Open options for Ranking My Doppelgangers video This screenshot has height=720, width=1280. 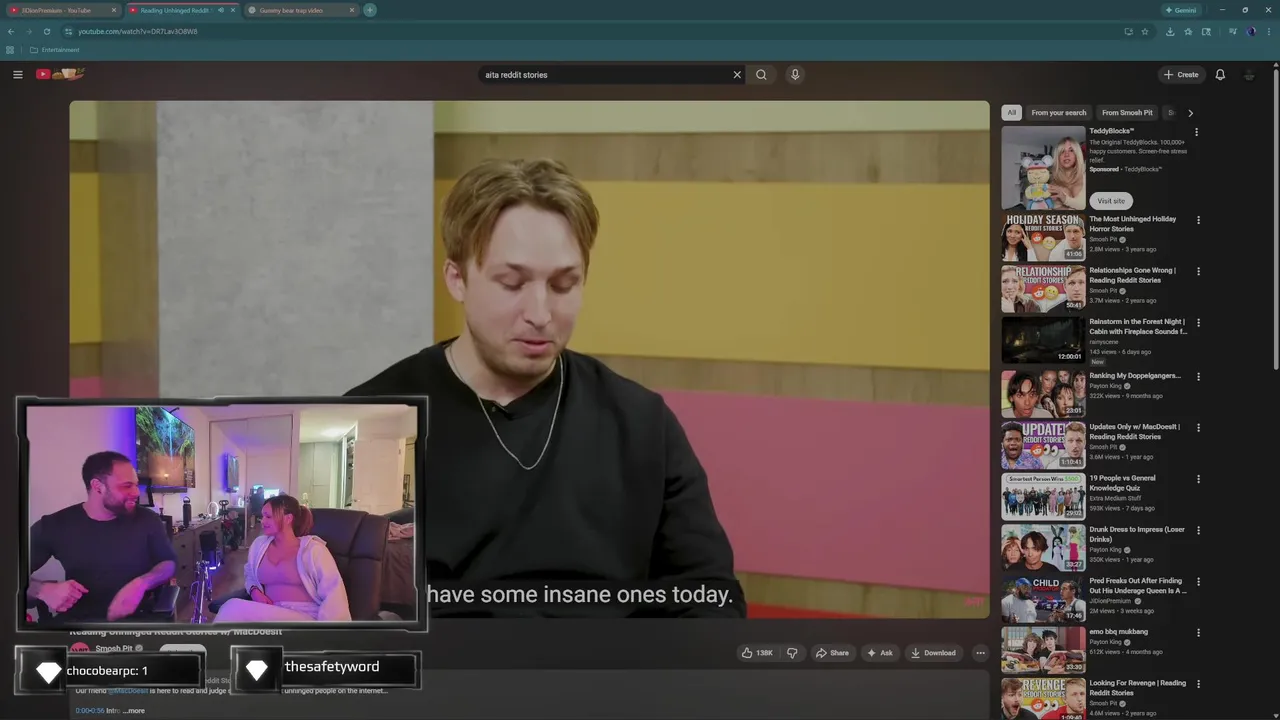(1198, 377)
